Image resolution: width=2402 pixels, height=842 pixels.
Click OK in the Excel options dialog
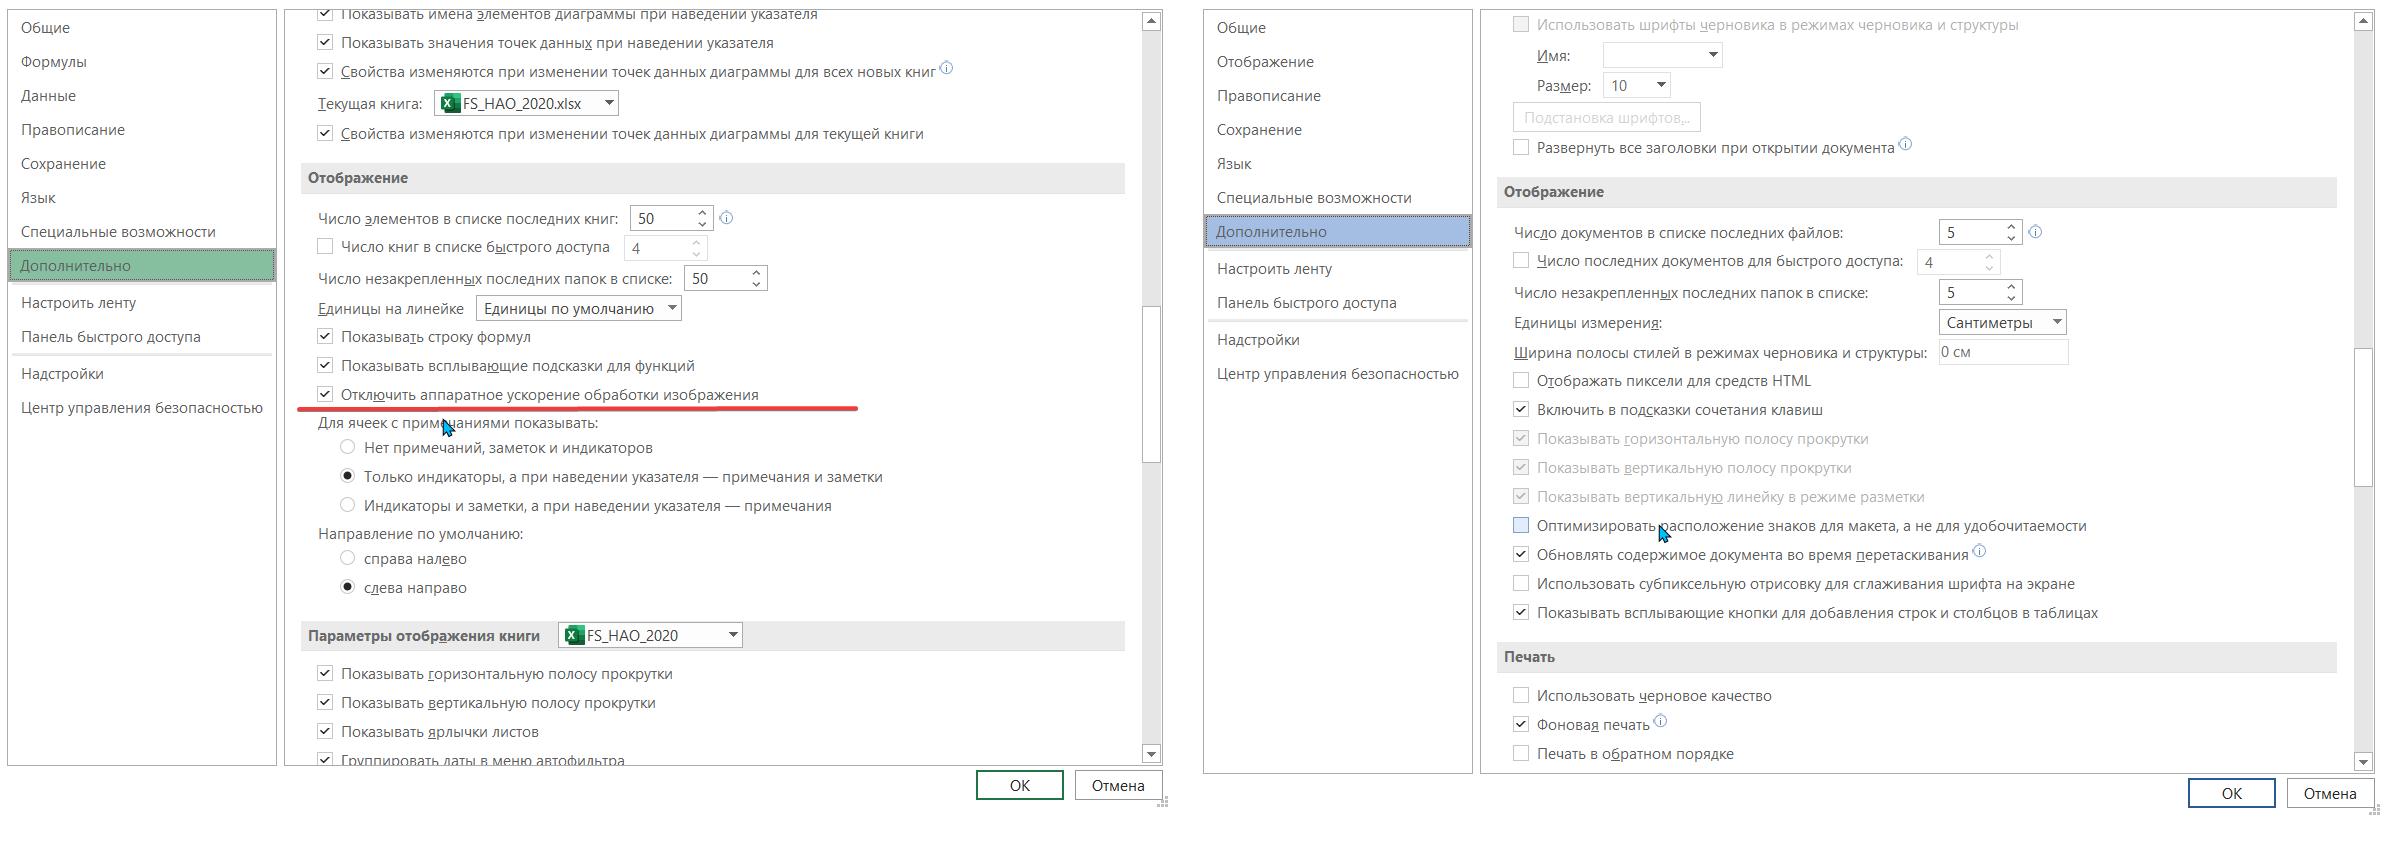click(1020, 785)
